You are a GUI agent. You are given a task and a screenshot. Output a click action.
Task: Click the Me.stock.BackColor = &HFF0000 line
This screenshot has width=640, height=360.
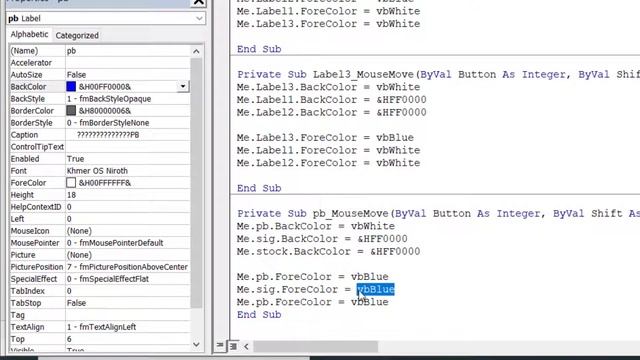pos(328,251)
